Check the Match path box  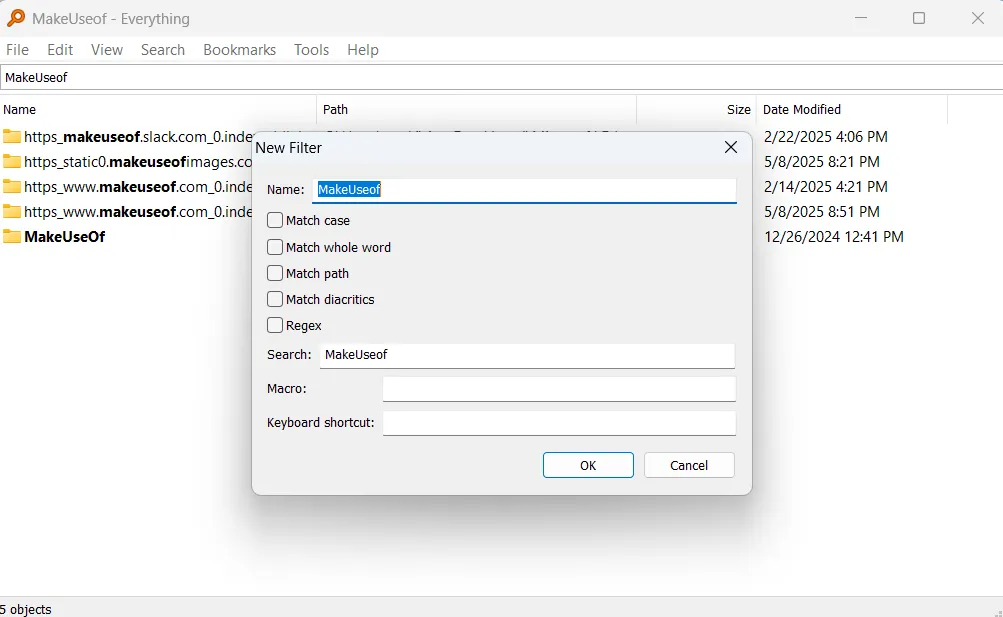pos(275,273)
